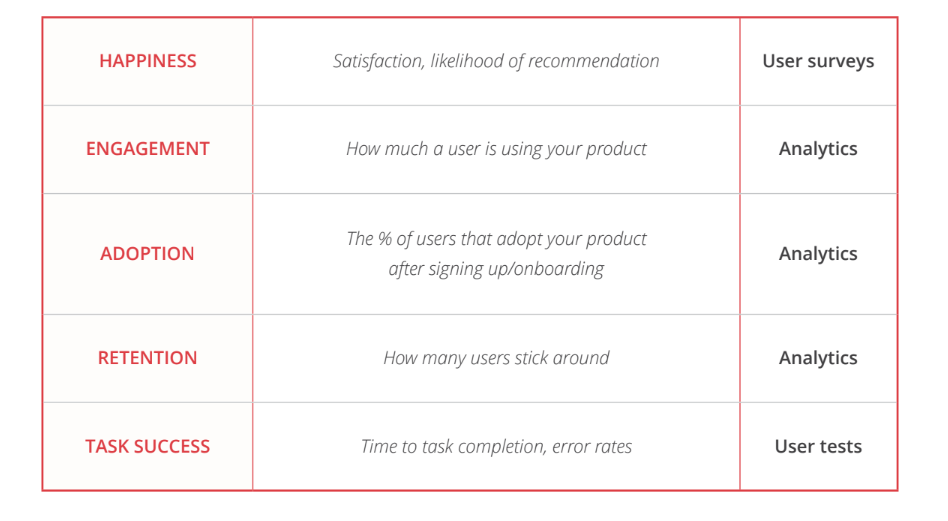
Task: Click 'The % of users that adopt your product' line
Action: [x=496, y=239]
